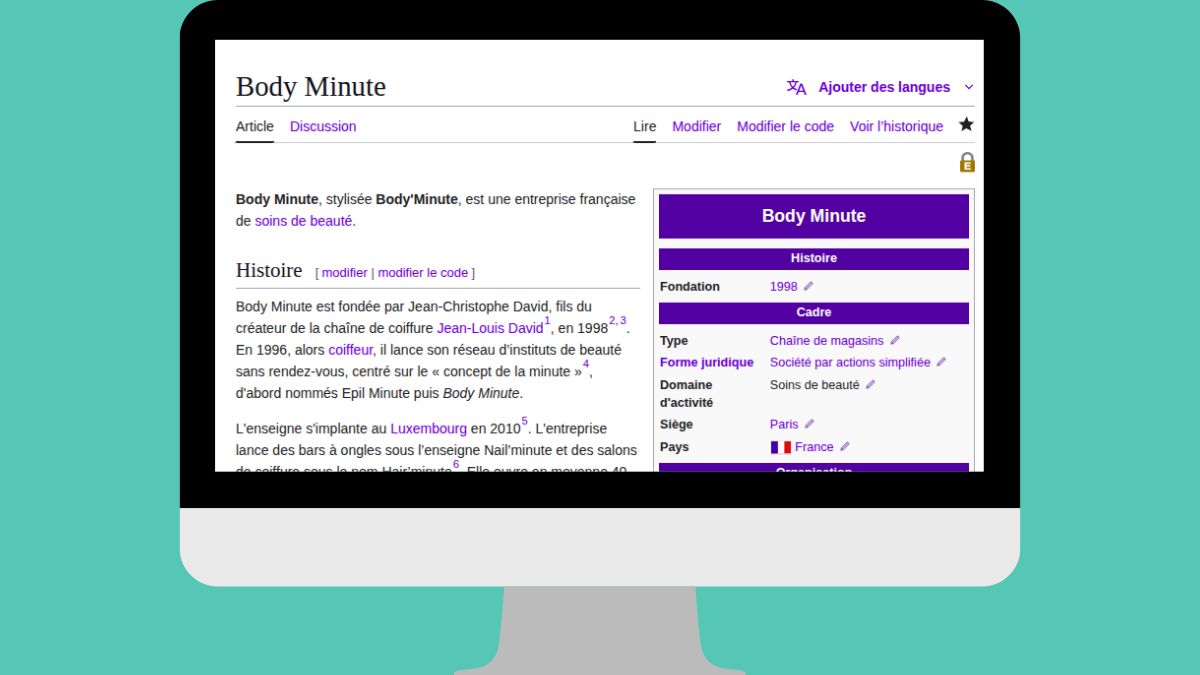
Task: Click the Body Minute infobox title
Action: point(814,216)
